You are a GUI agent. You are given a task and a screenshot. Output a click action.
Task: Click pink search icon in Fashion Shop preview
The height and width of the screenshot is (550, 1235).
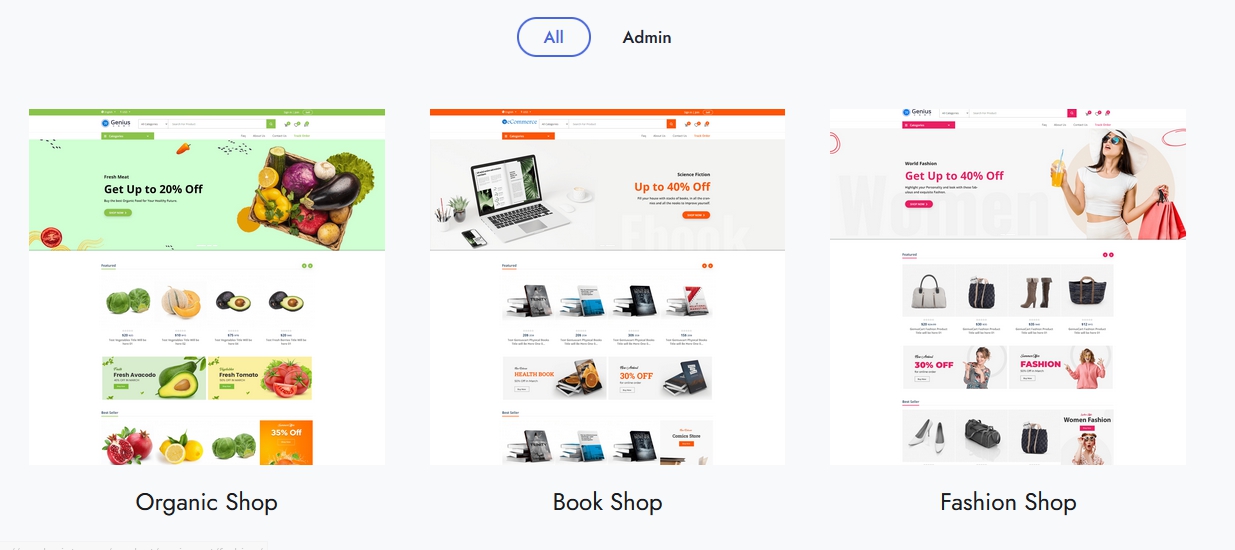1072,113
